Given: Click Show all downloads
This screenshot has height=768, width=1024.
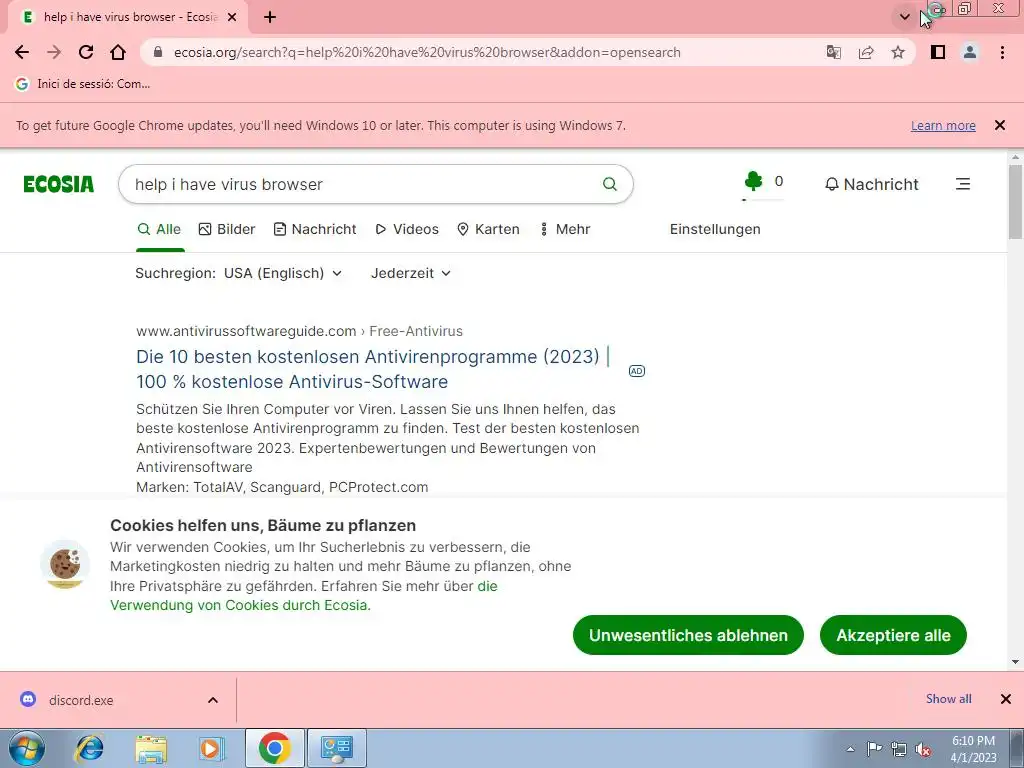Looking at the screenshot, I should 948,699.
